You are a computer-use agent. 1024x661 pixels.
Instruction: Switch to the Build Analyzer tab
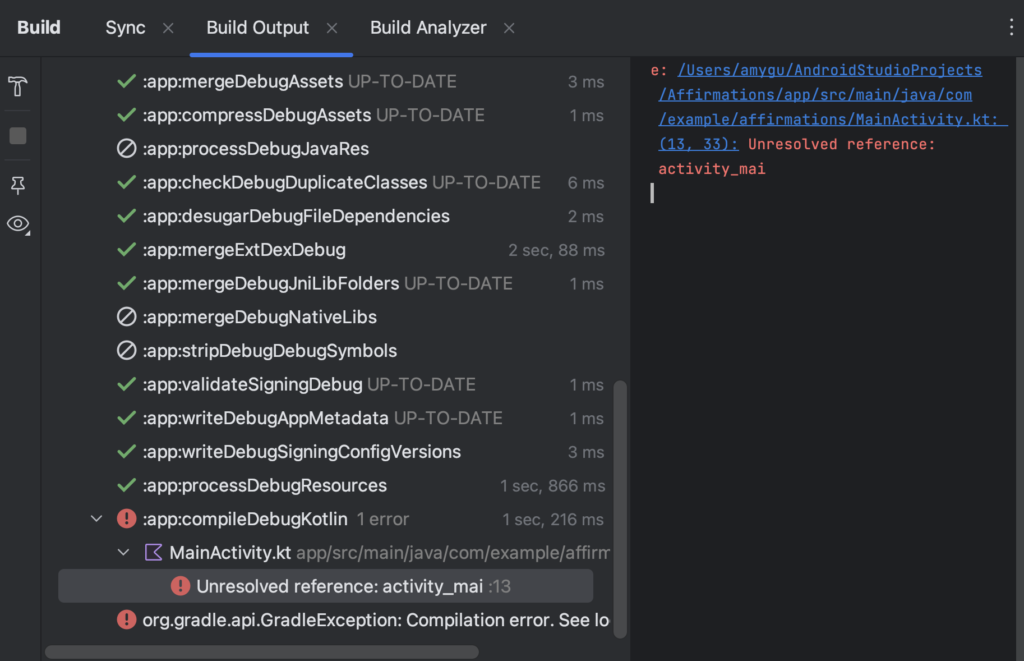point(428,28)
